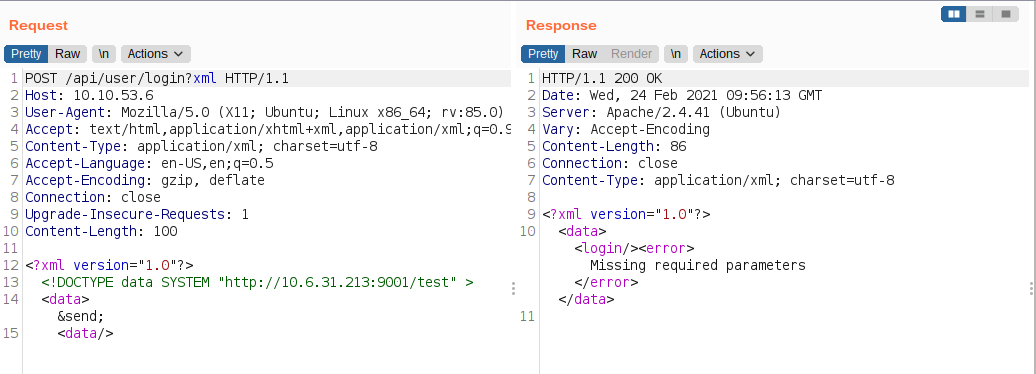Click the &send; entity line
Screen dimensions: 1036x374
tap(81, 316)
